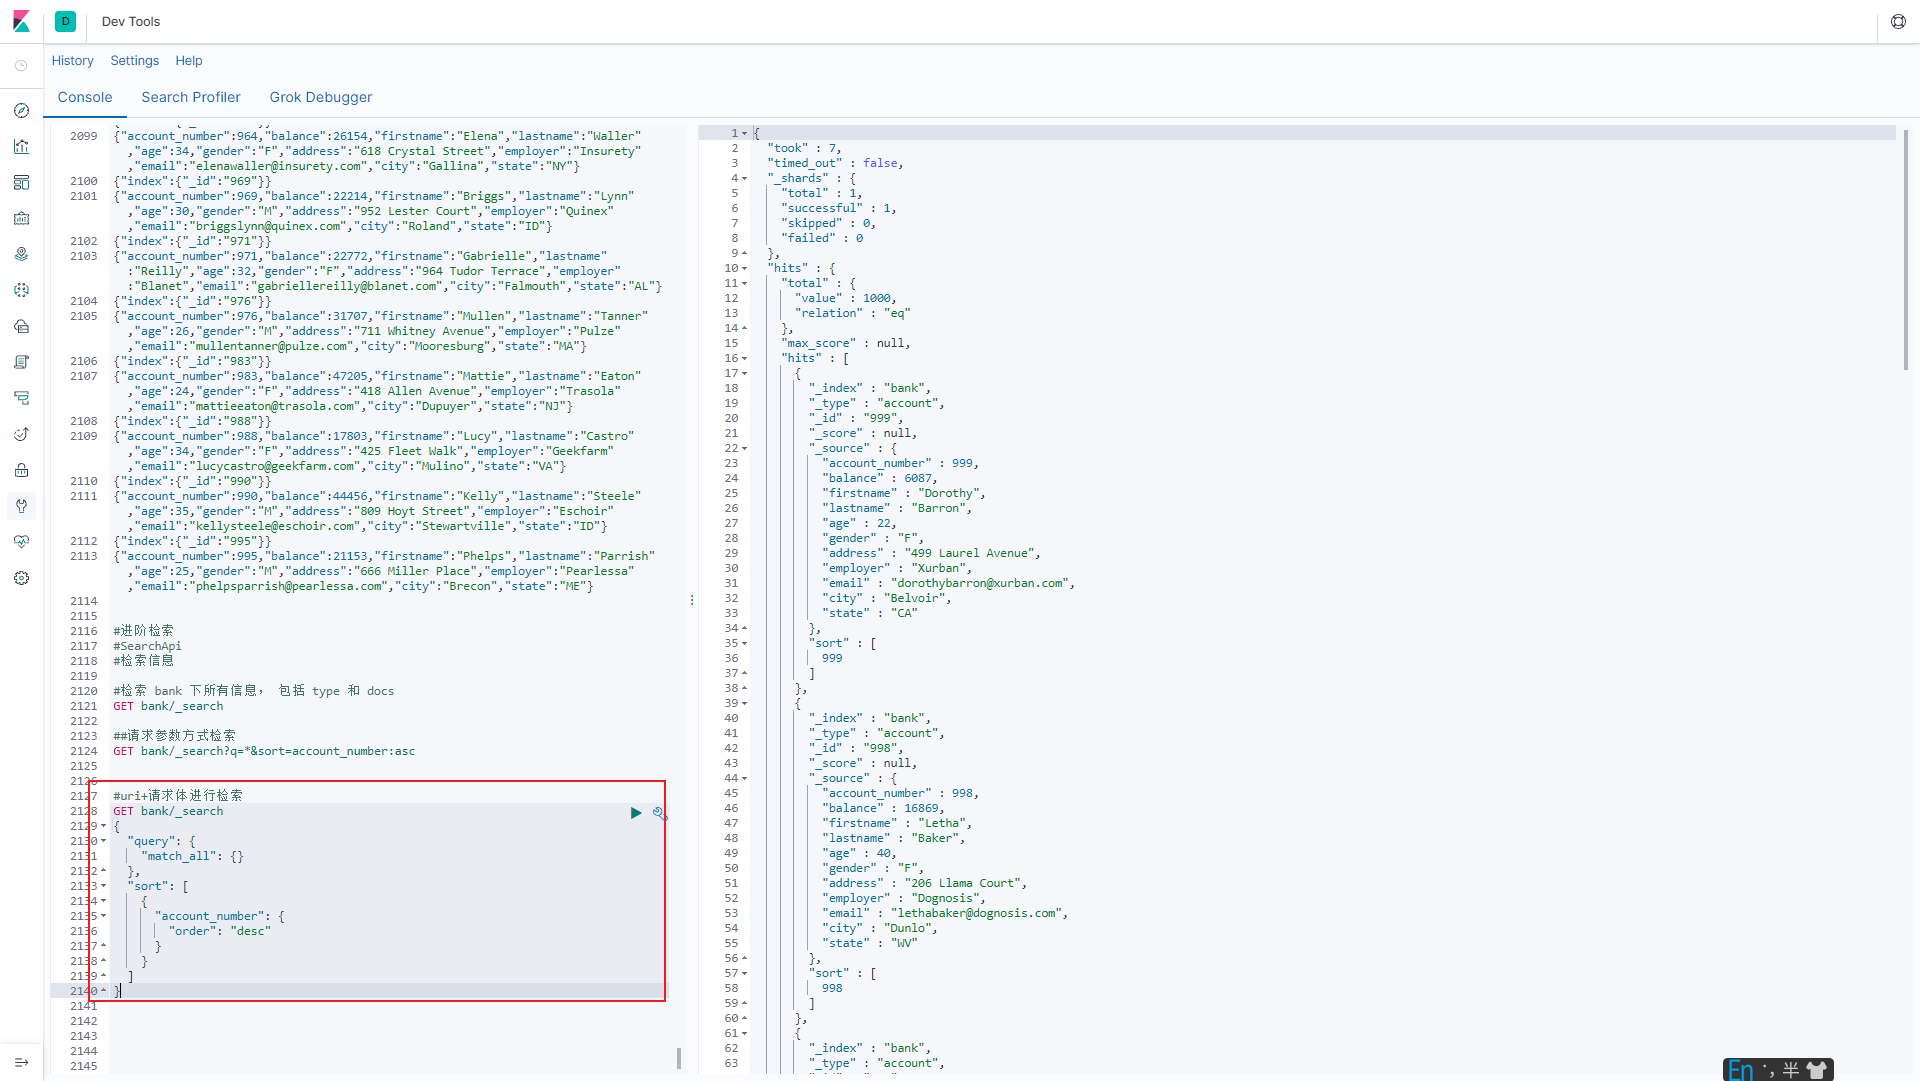Screen dimensions: 1920x1081
Task: Click the Dev Tools wrench icon
Action: (x=22, y=505)
